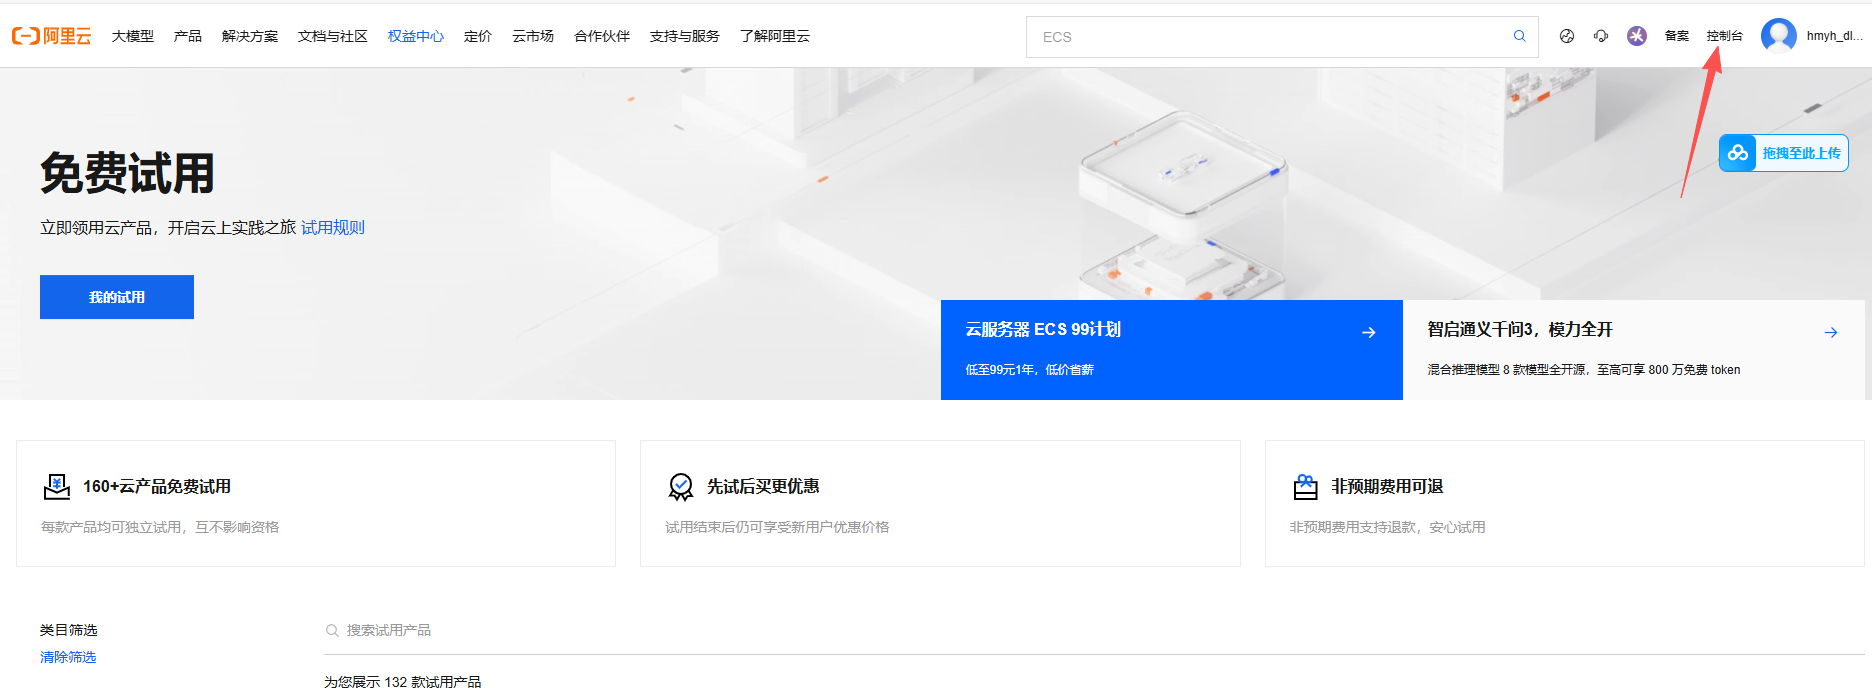This screenshot has height=688, width=1872.
Task: Click the 160+云产品免费试用 download icon
Action: click(57, 487)
